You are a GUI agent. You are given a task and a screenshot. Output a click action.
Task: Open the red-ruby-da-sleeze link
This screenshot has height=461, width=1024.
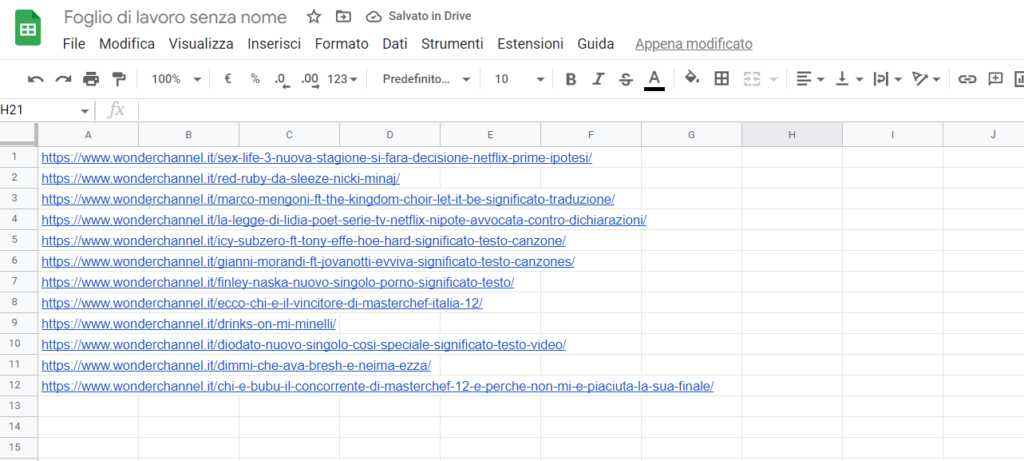point(221,178)
